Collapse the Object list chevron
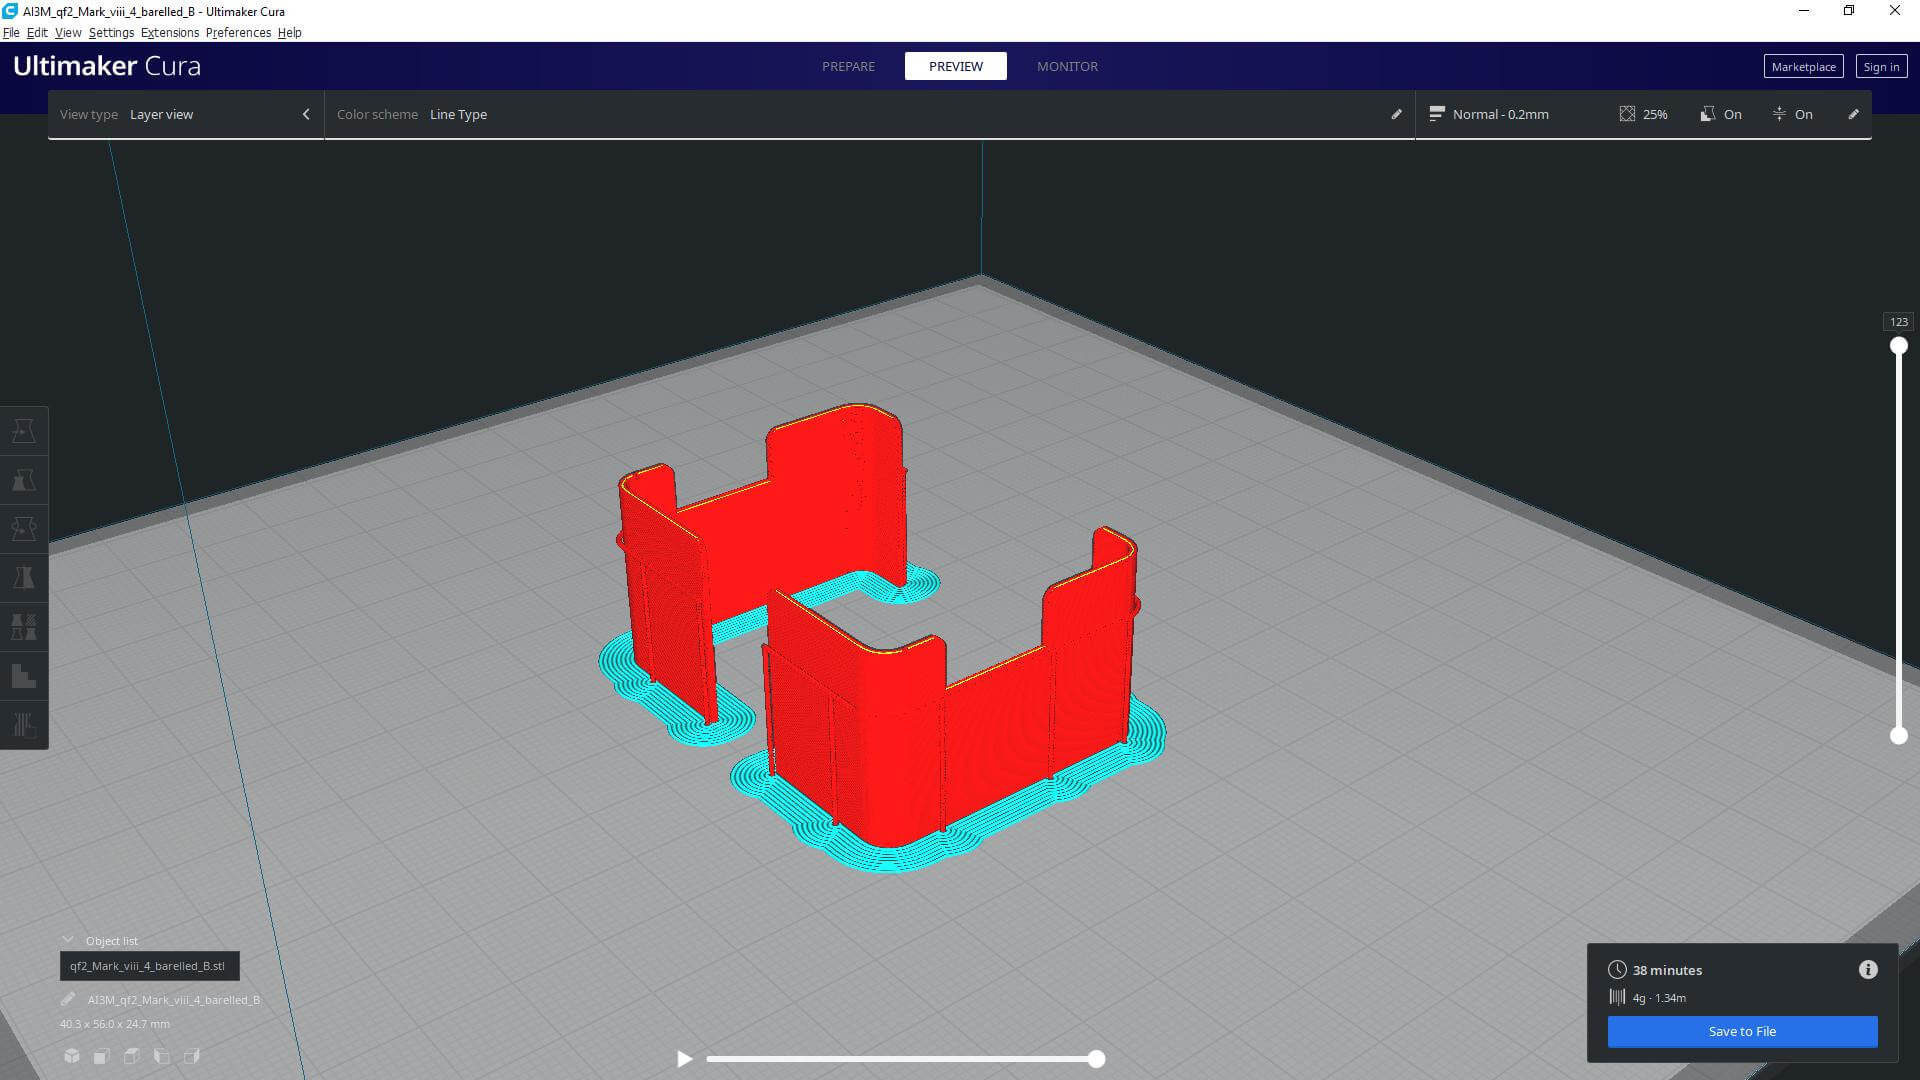 click(x=68, y=940)
